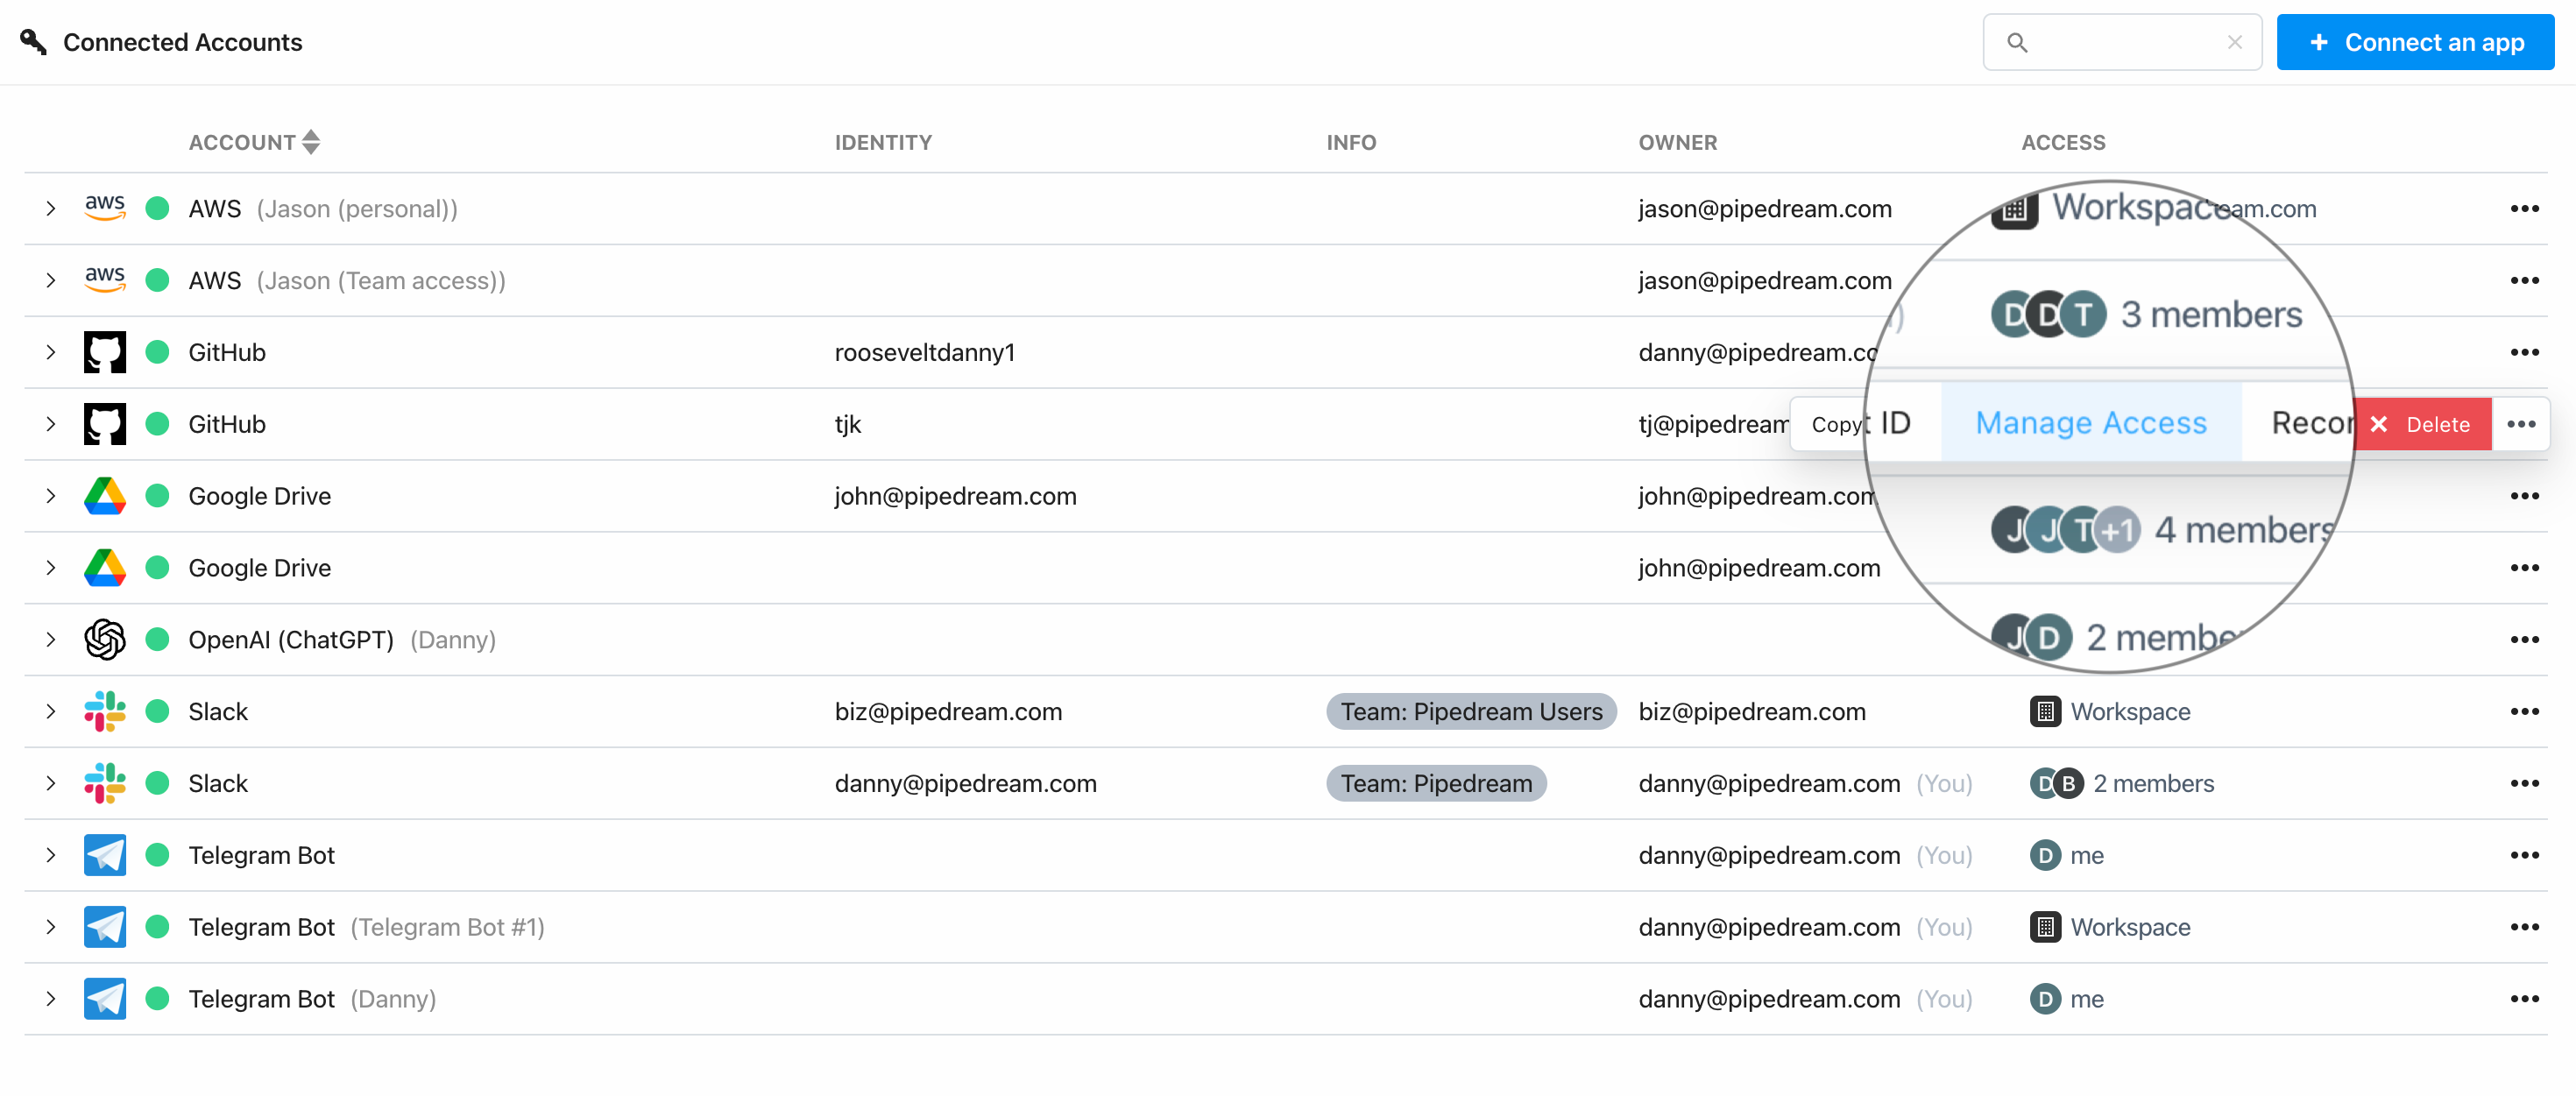Click the Workspace grid icon for AWS
The image size is (2576, 1096).
2011,209
